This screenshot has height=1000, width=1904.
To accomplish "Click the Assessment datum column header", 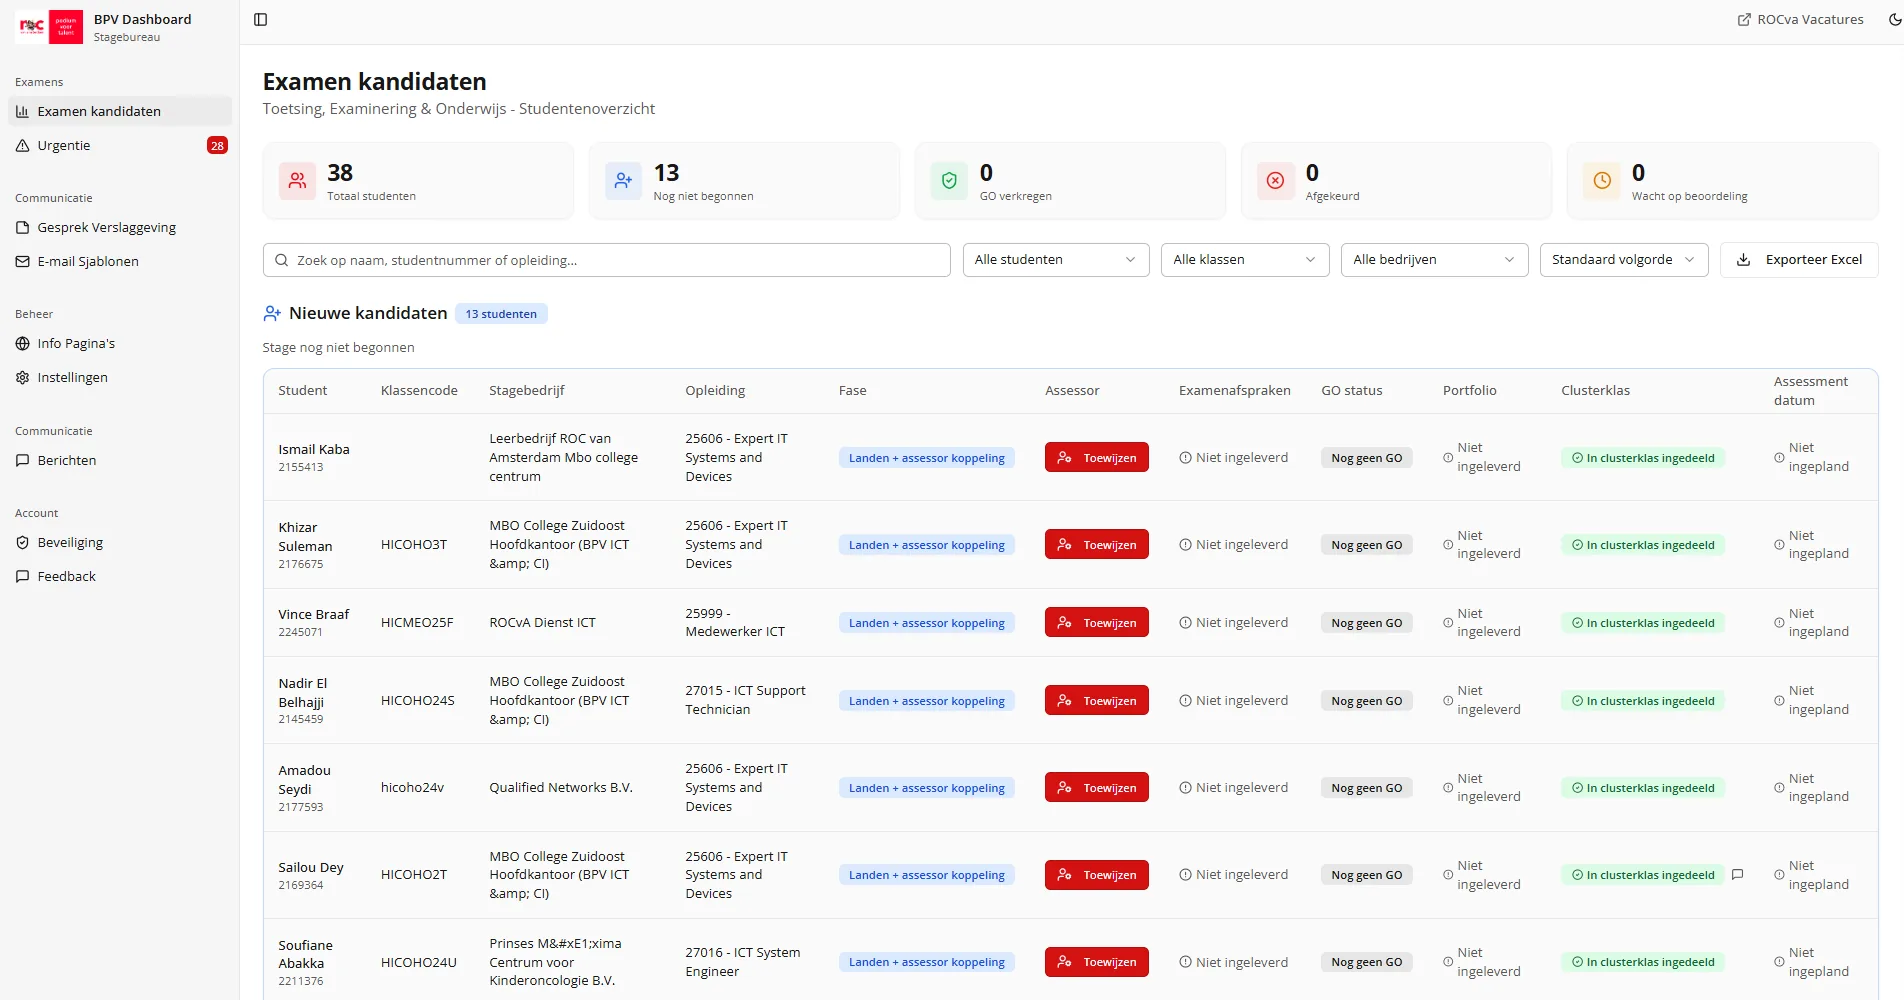I will pyautogui.click(x=1810, y=391).
